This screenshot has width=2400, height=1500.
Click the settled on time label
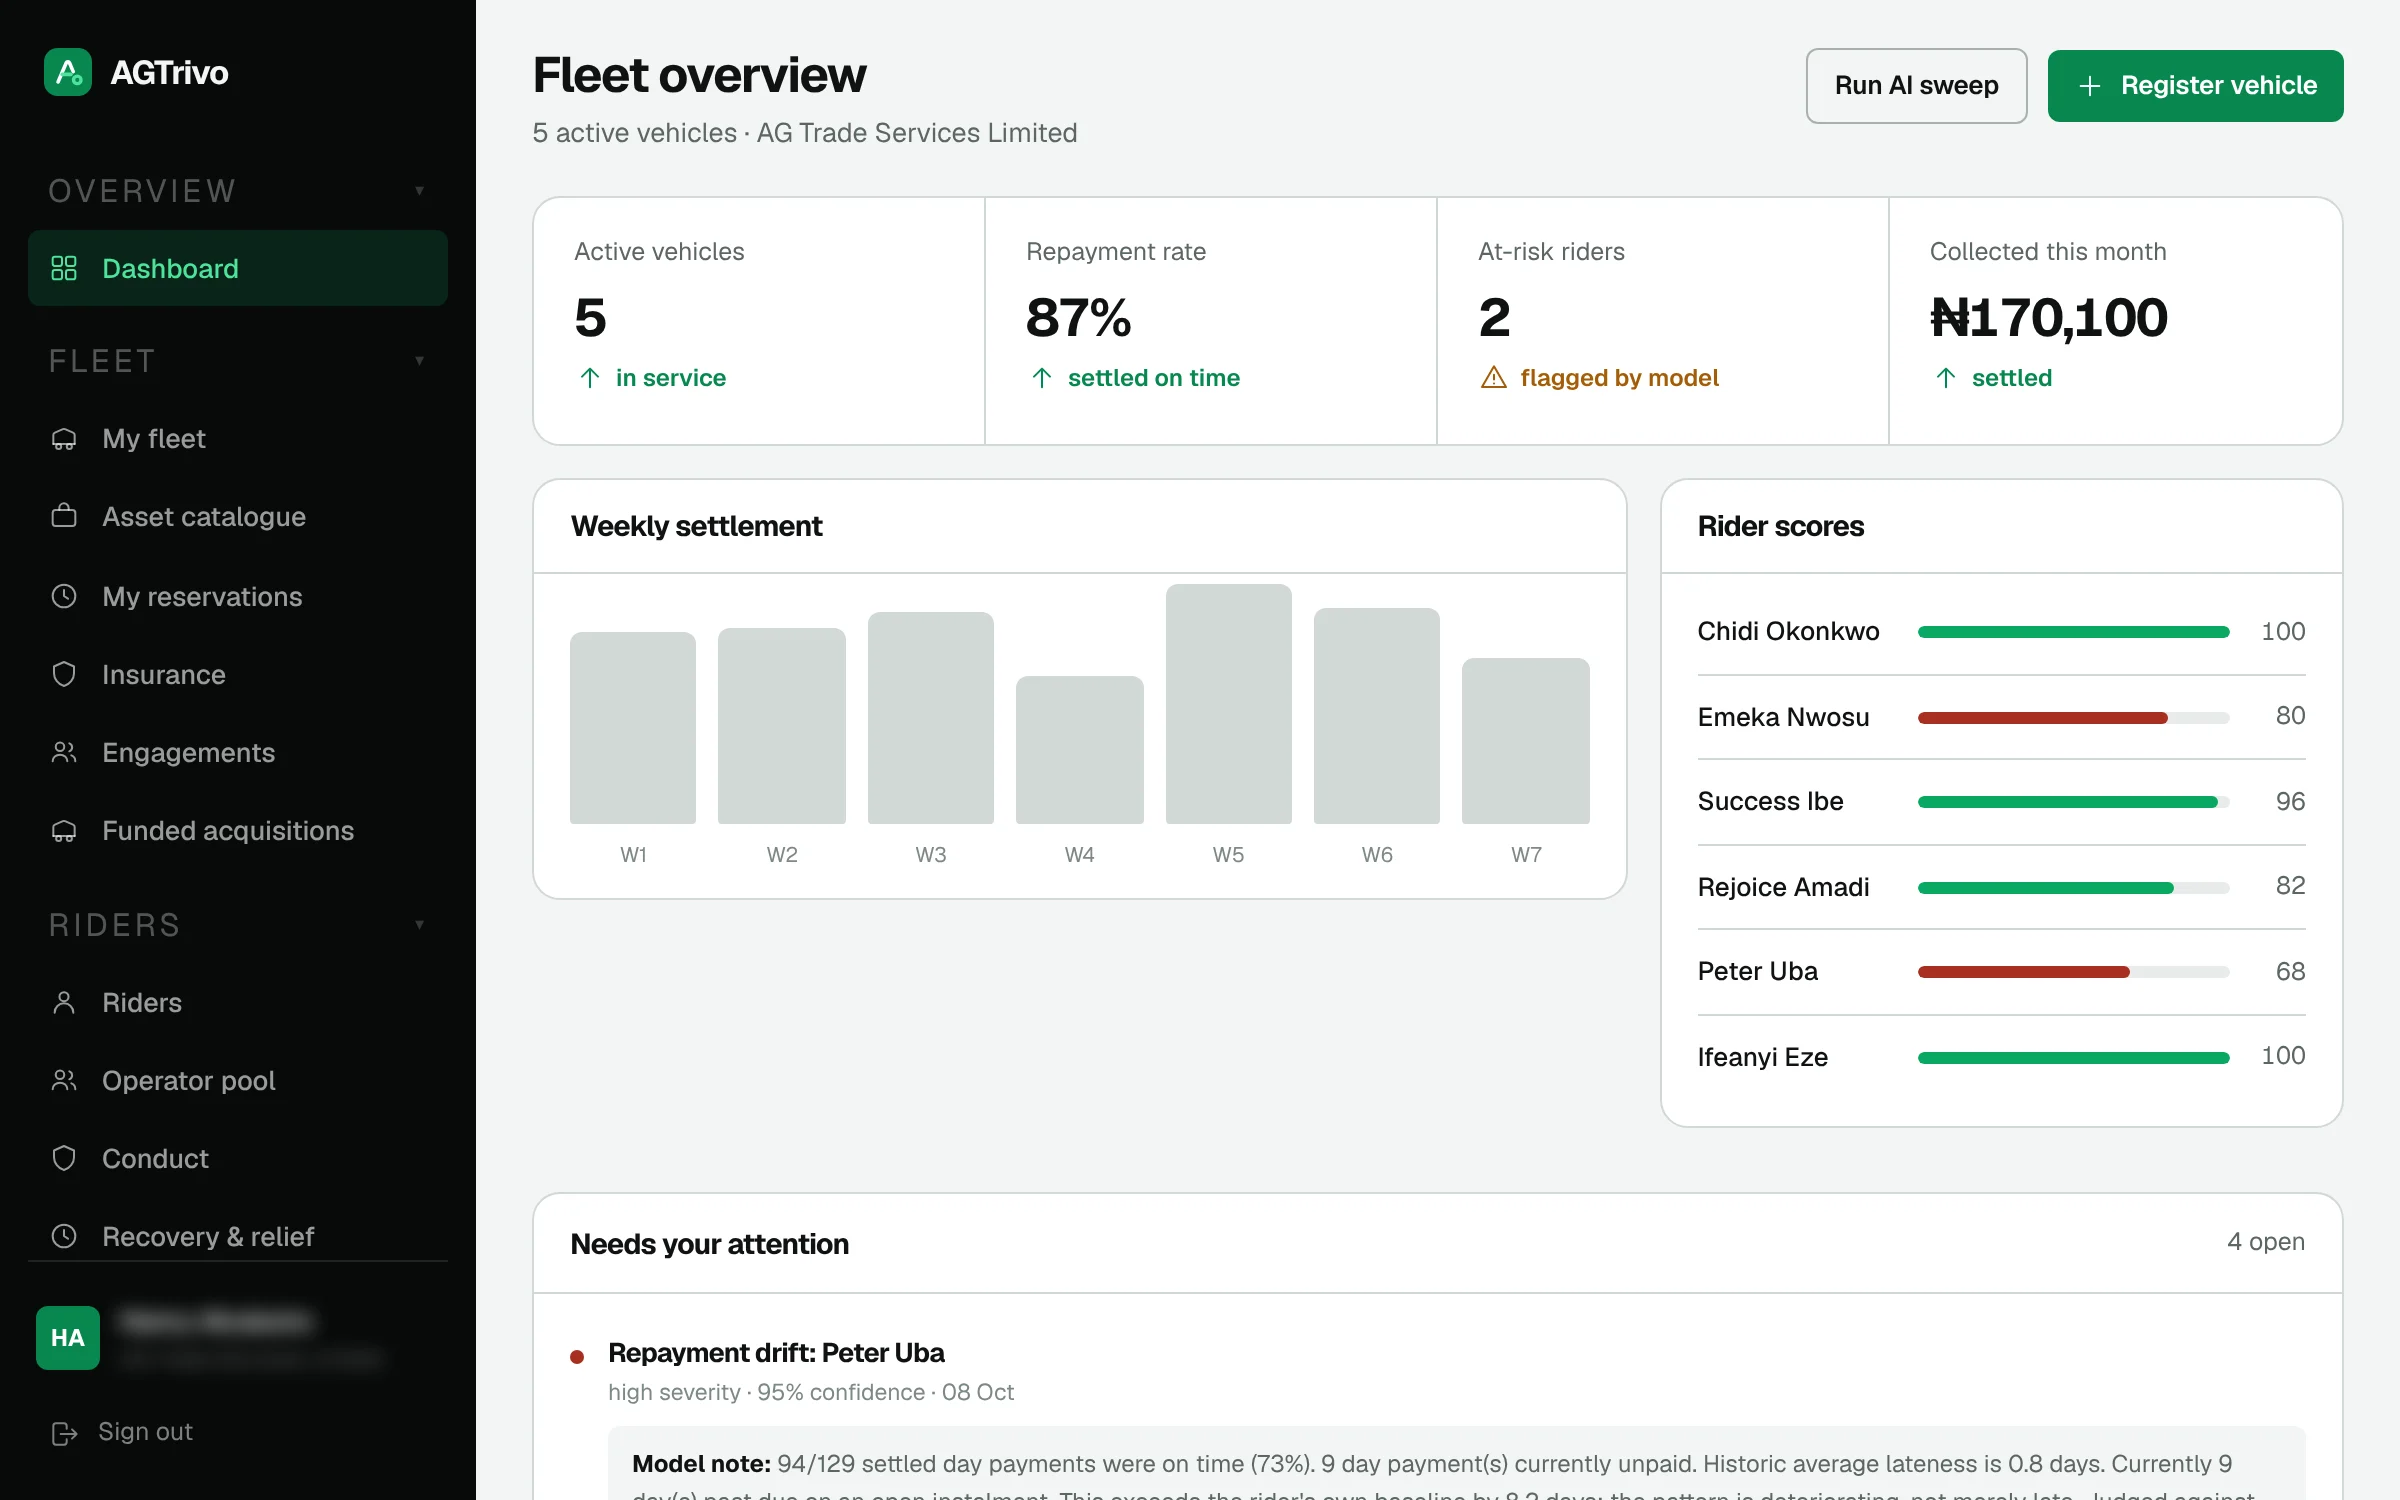pyautogui.click(x=1153, y=377)
